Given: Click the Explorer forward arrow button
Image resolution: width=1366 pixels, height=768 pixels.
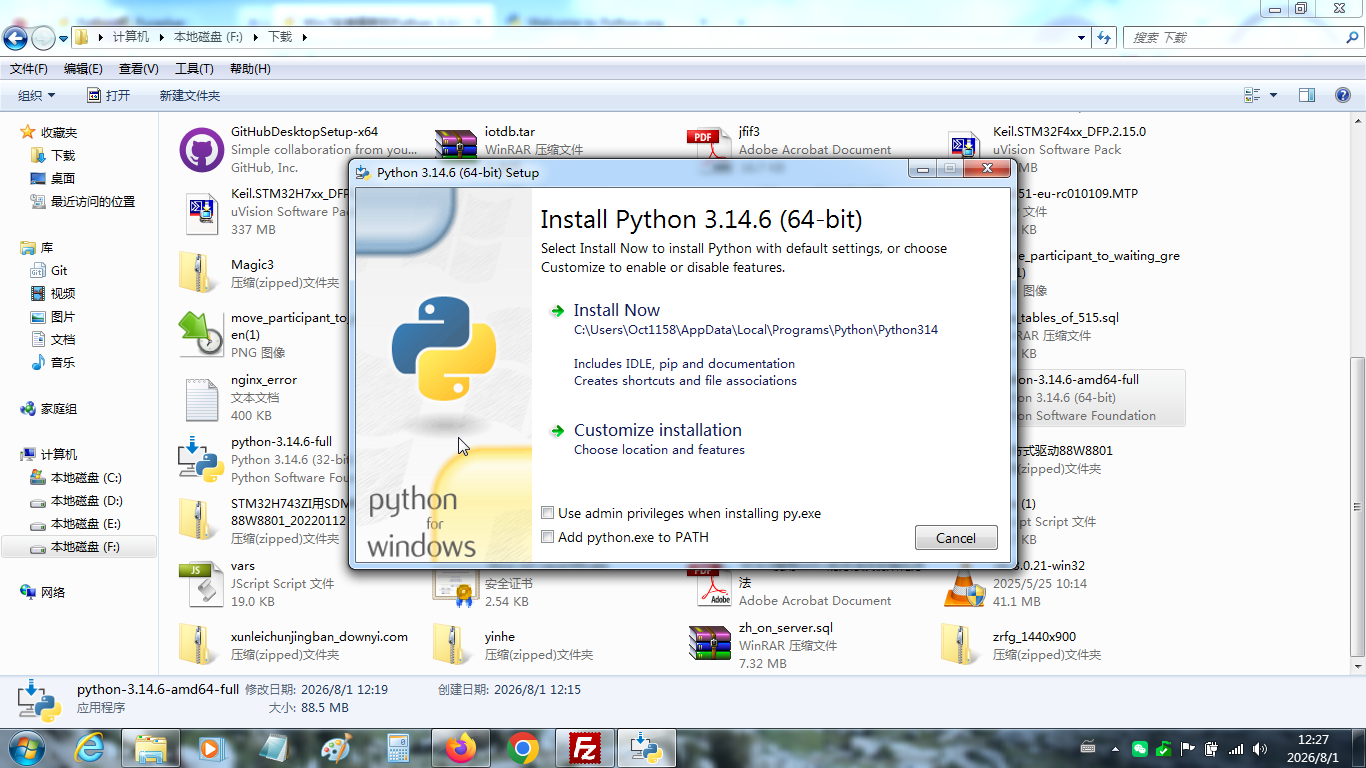Looking at the screenshot, I should (x=43, y=38).
